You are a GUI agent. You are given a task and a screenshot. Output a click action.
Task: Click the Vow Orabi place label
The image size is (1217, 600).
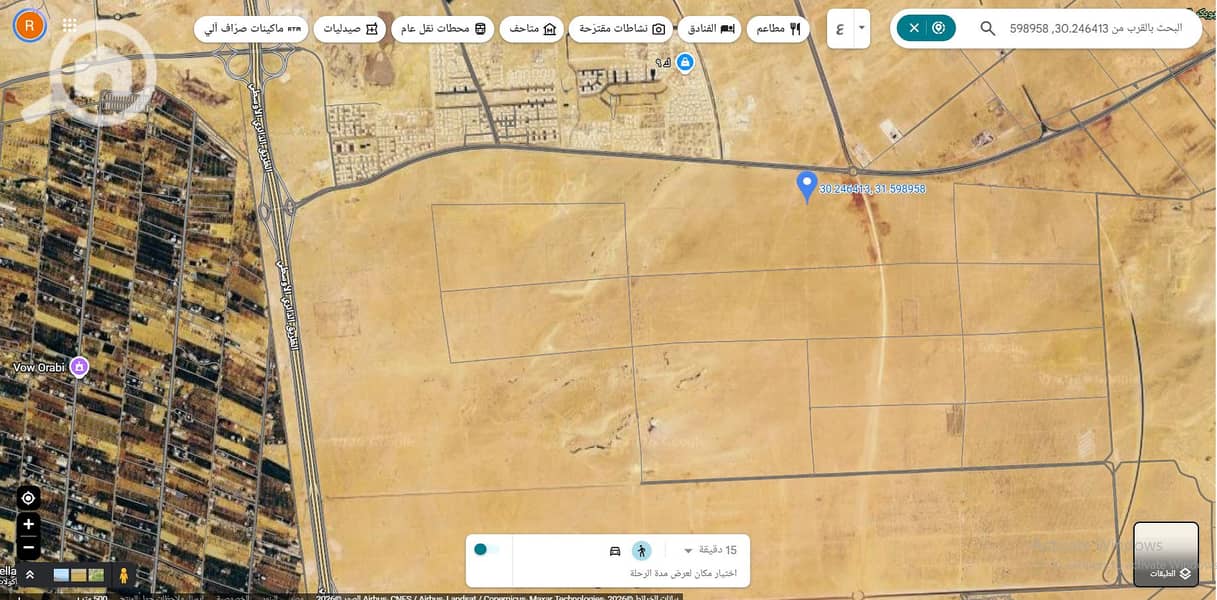point(39,367)
